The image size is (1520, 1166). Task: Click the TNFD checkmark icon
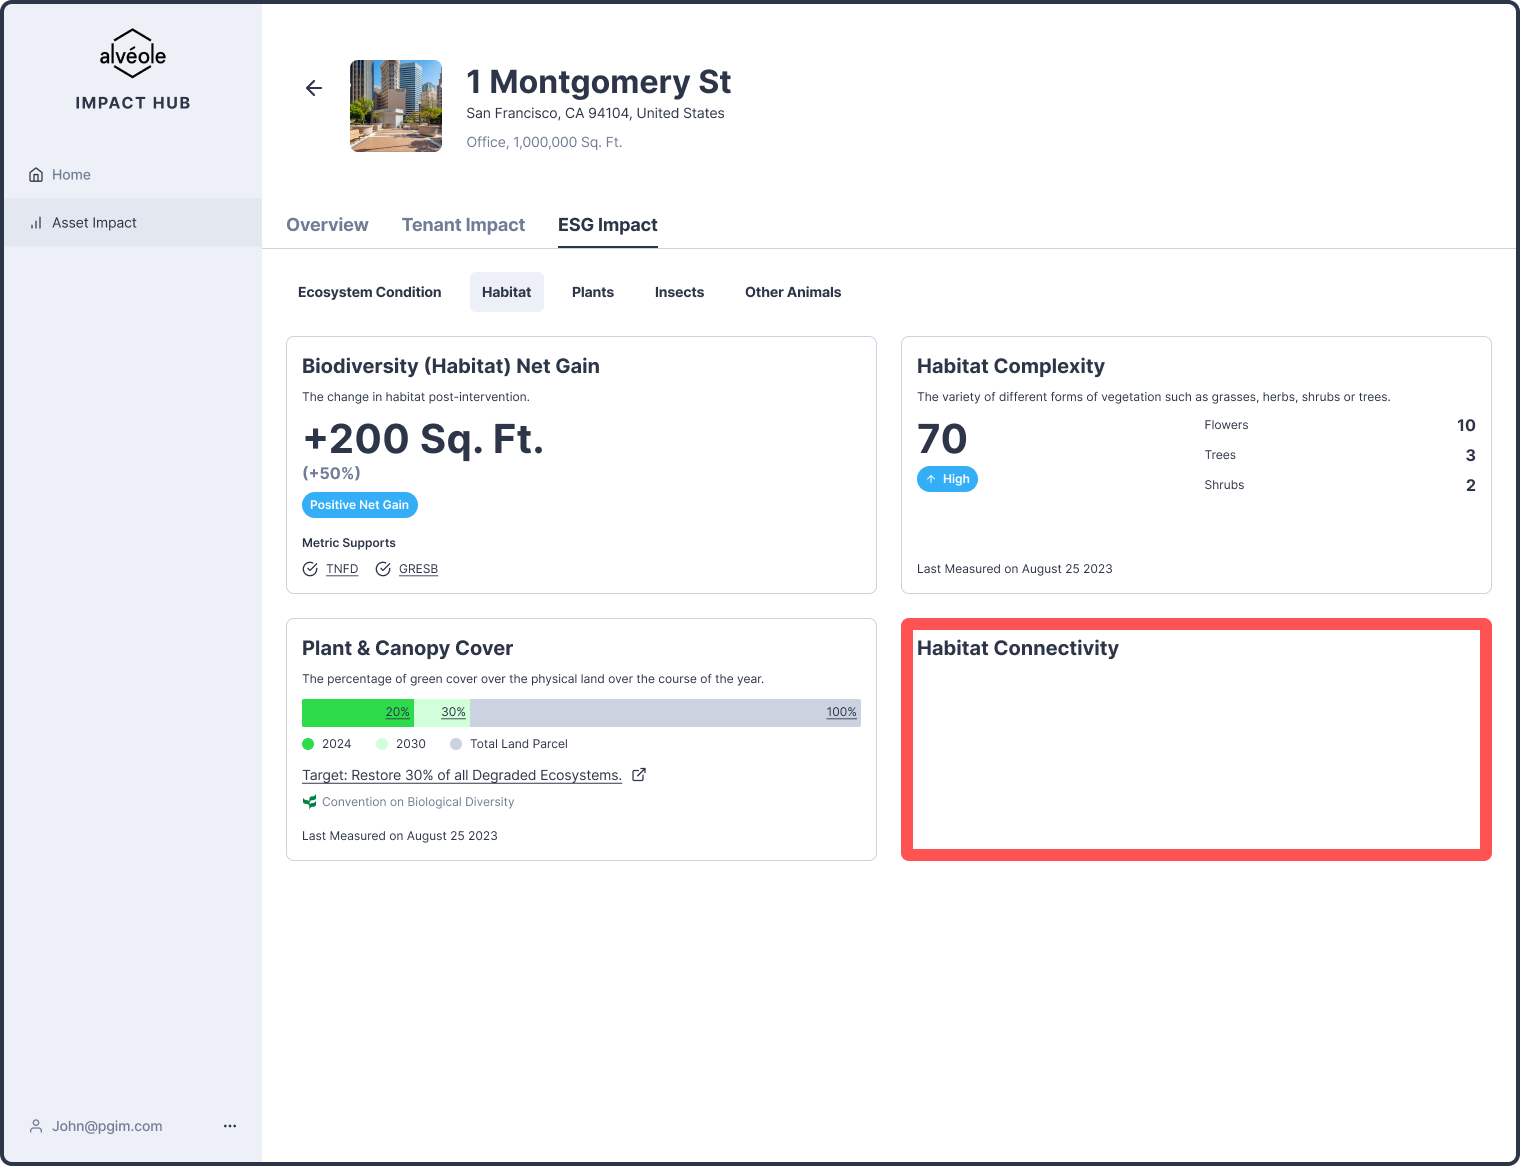[310, 569]
